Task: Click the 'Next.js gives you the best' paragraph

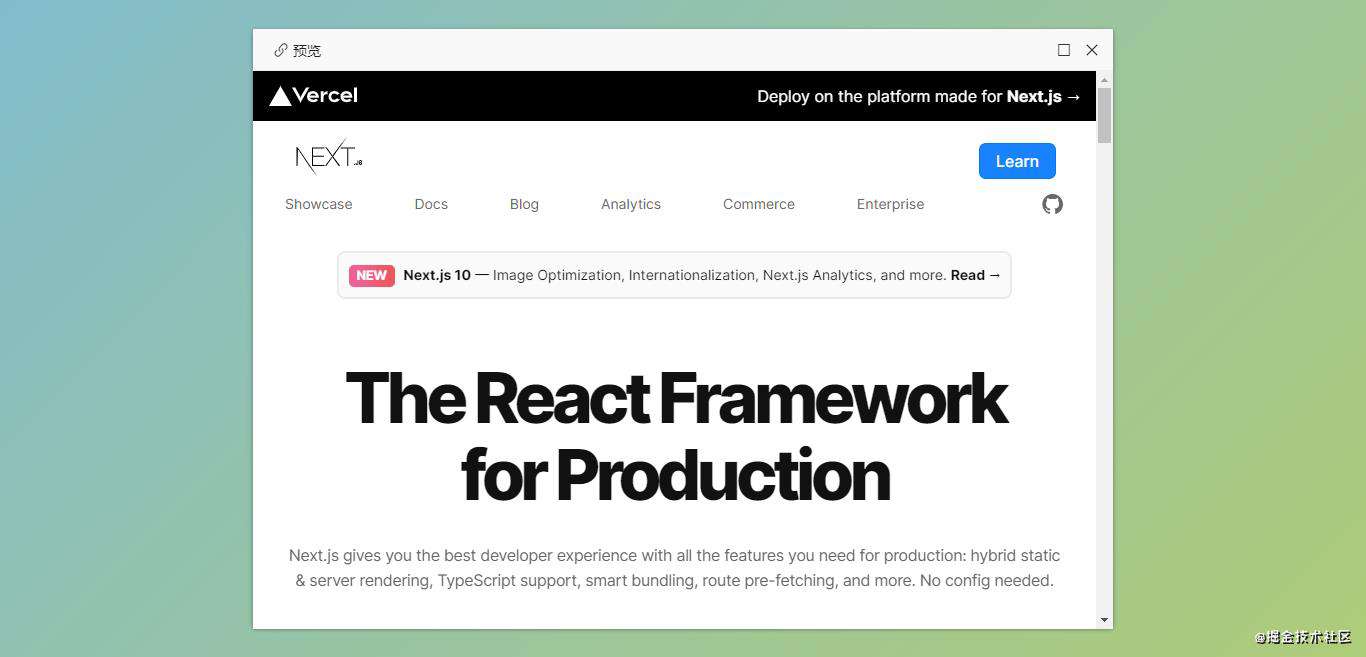Action: (x=675, y=568)
